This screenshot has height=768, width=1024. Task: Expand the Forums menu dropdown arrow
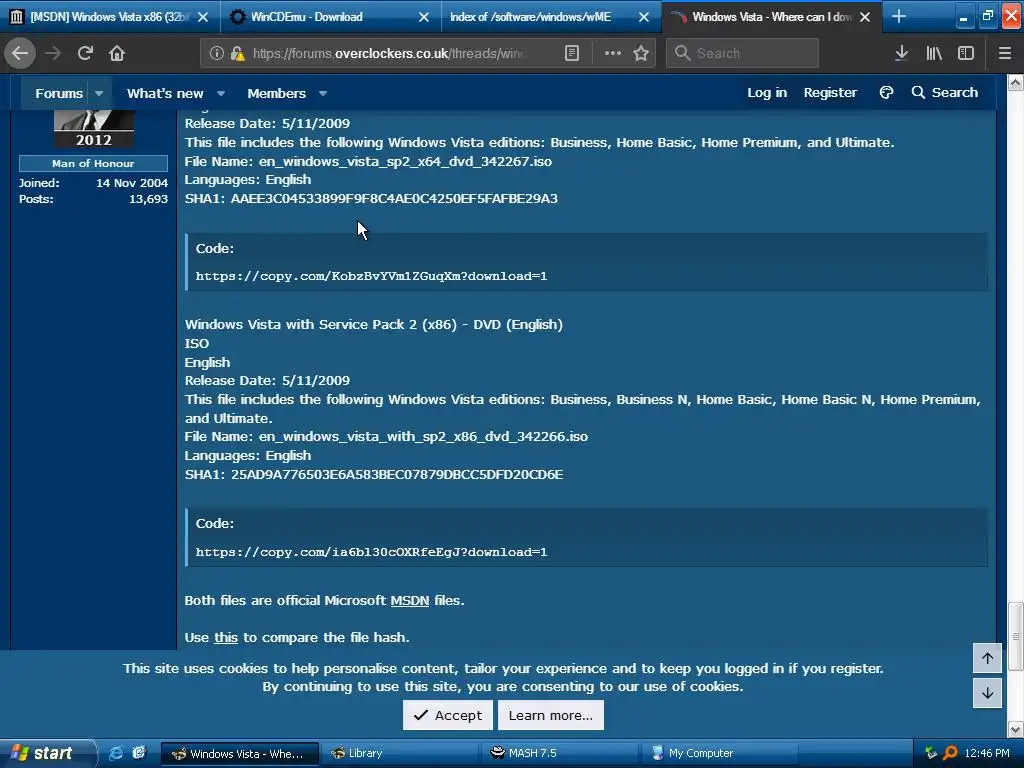99,93
